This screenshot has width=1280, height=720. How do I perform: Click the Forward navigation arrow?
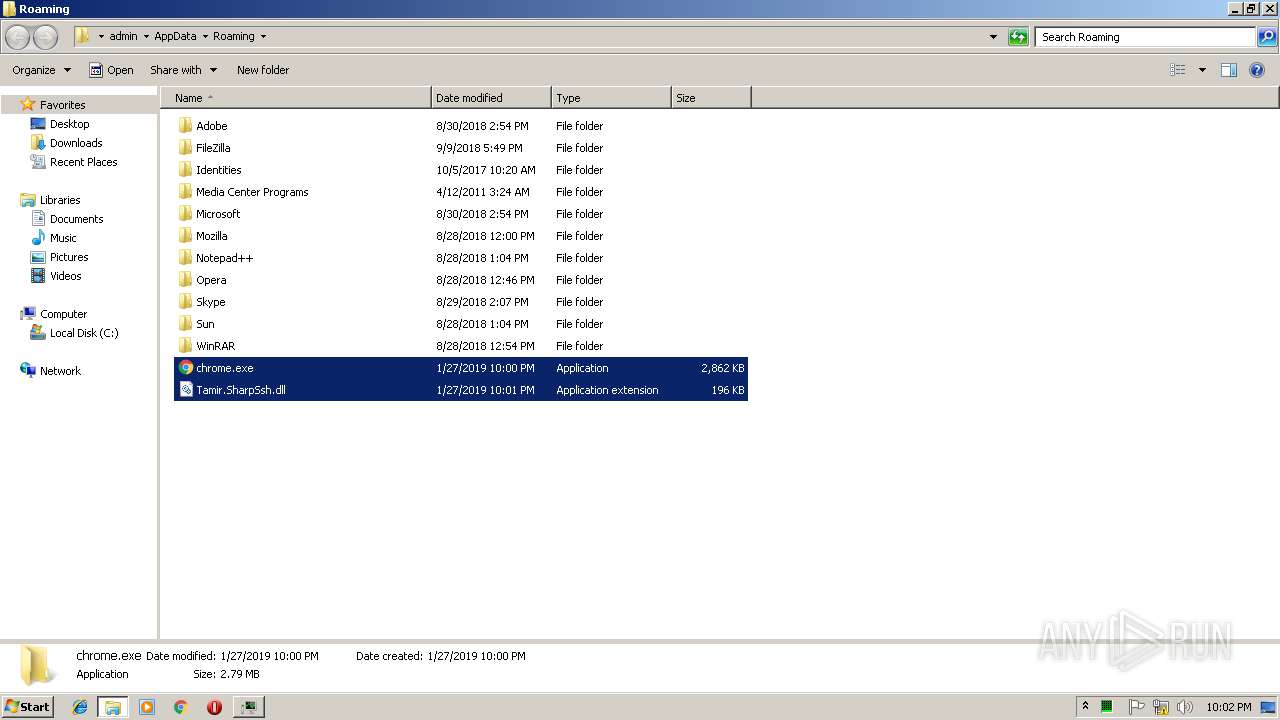click(x=46, y=37)
